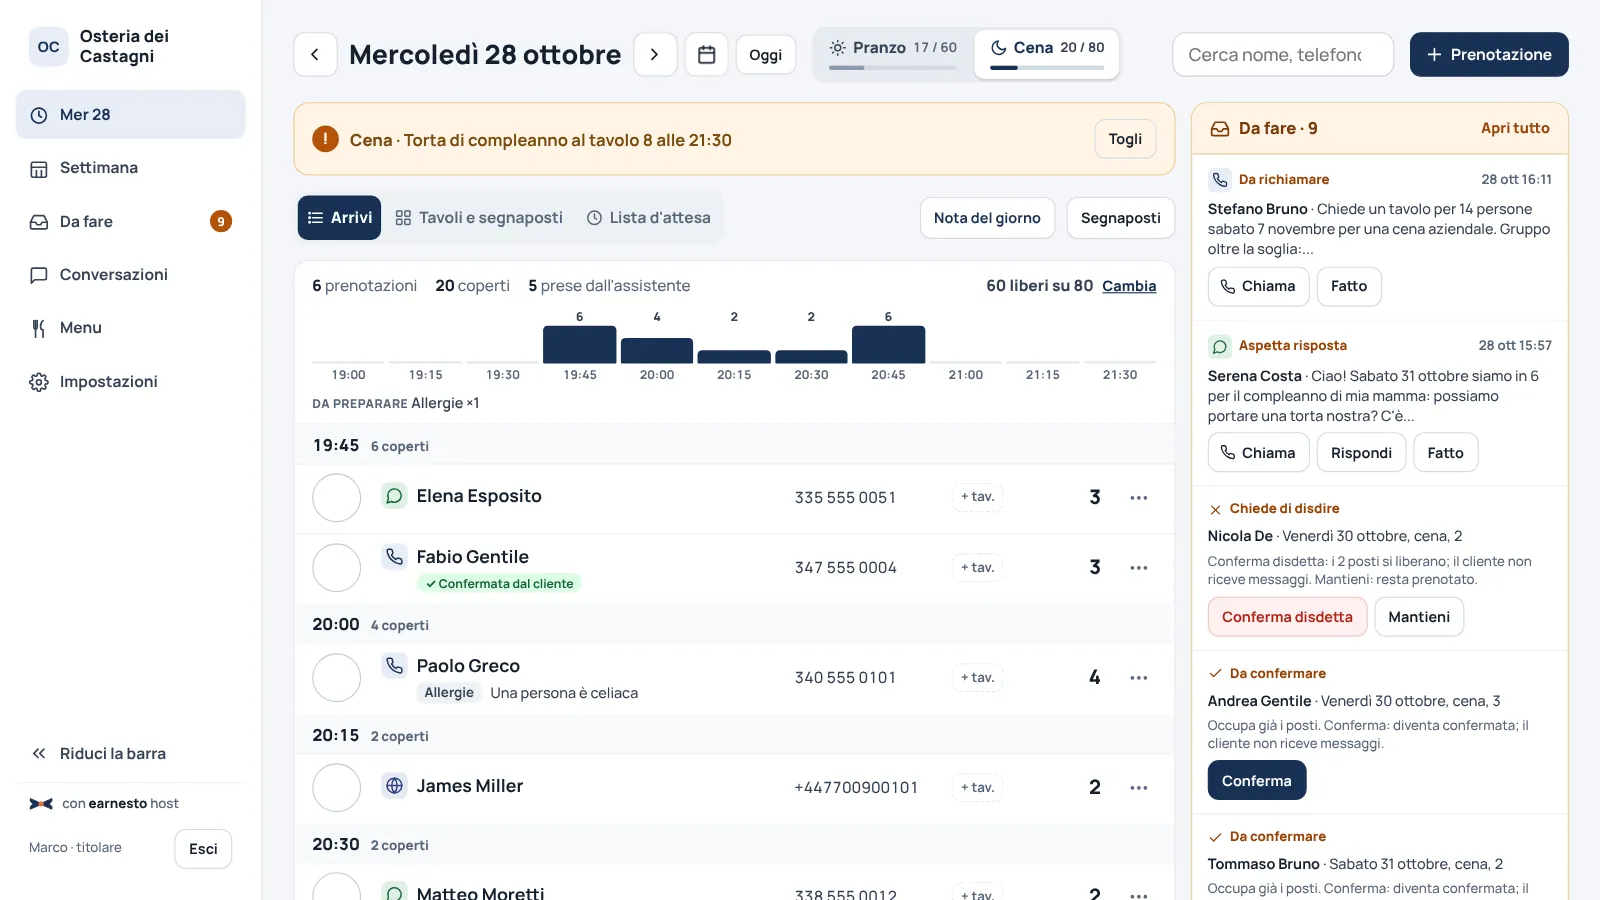
Task: Click the earnesto host logo
Action: point(41,804)
